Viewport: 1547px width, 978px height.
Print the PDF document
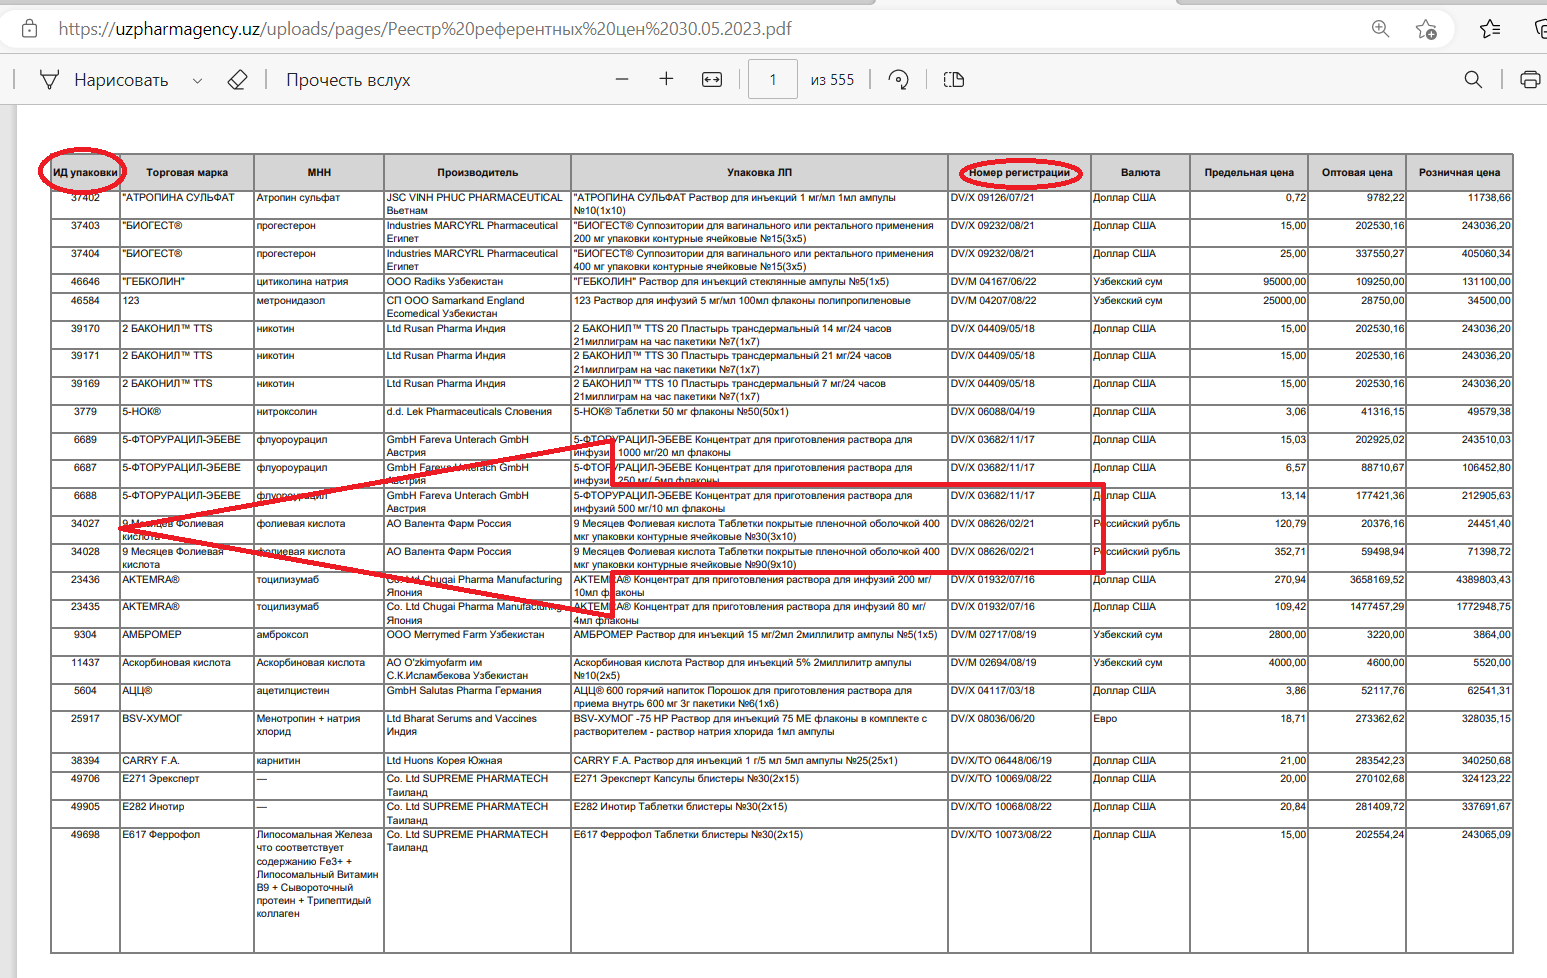point(1530,79)
